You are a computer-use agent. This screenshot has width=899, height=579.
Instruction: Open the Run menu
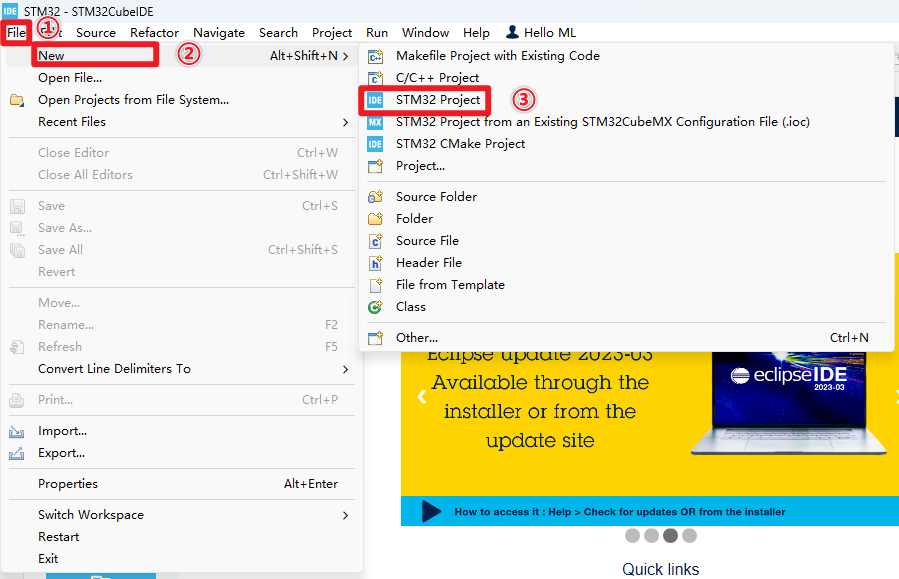coord(377,33)
